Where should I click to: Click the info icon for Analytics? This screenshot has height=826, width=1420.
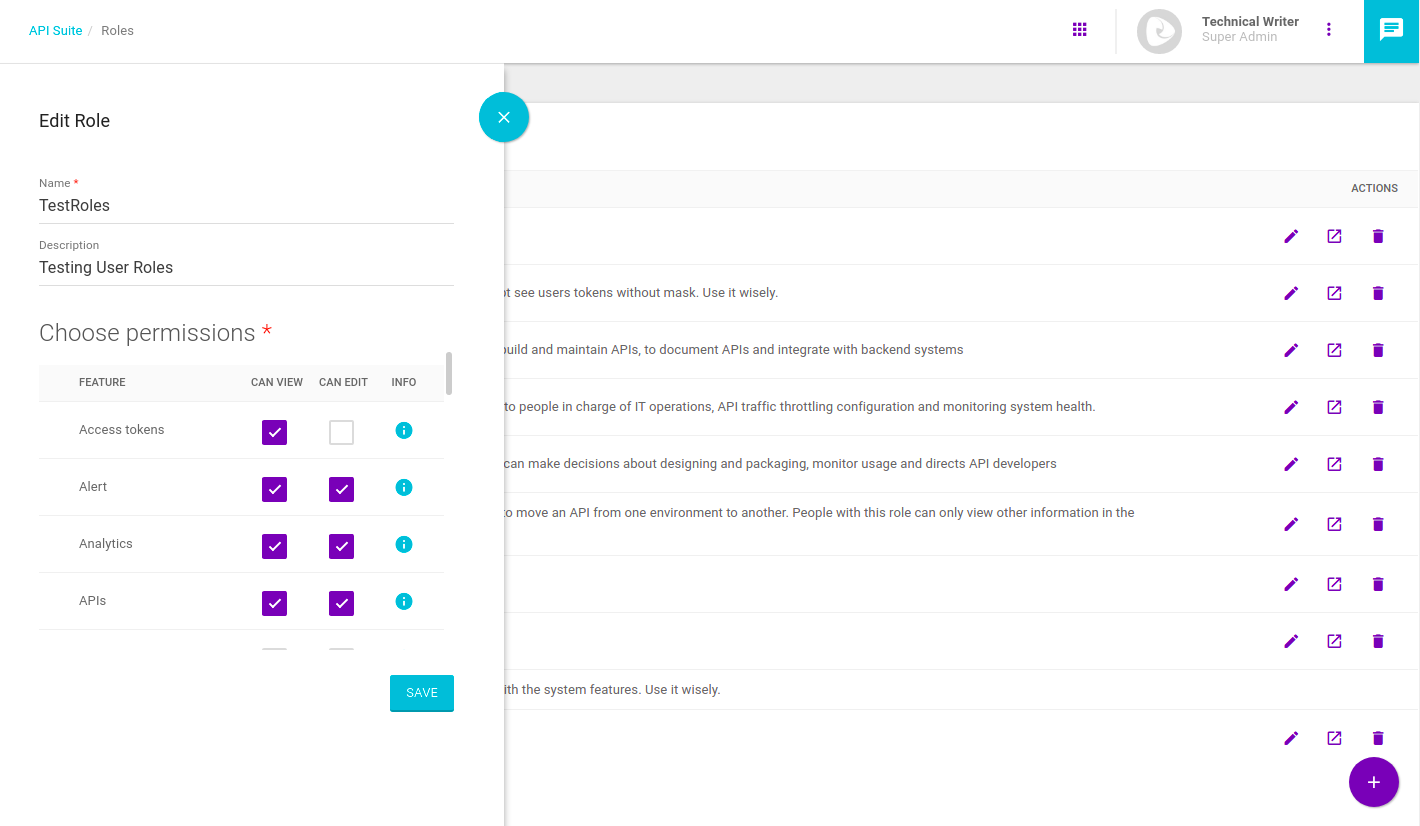coord(404,544)
